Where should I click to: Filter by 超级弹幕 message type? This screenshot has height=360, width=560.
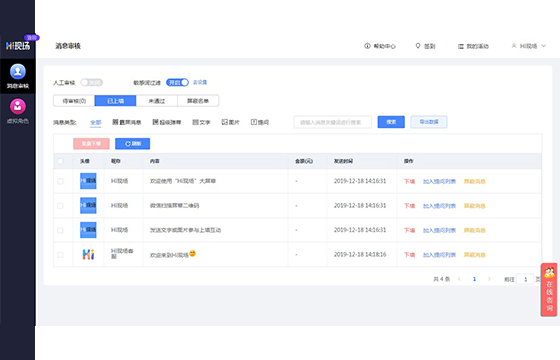[167, 122]
